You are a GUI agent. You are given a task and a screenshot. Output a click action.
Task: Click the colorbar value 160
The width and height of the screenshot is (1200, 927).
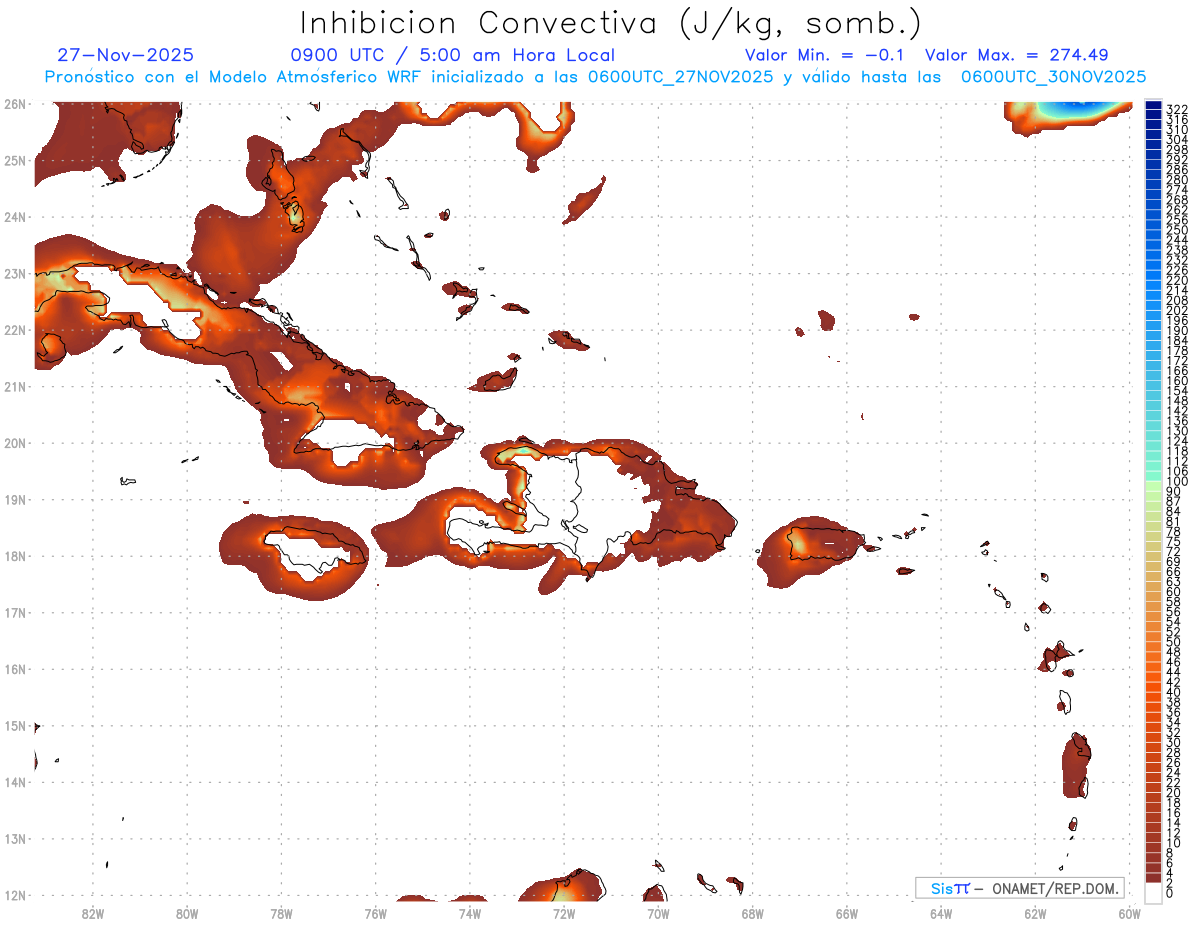point(1177,381)
